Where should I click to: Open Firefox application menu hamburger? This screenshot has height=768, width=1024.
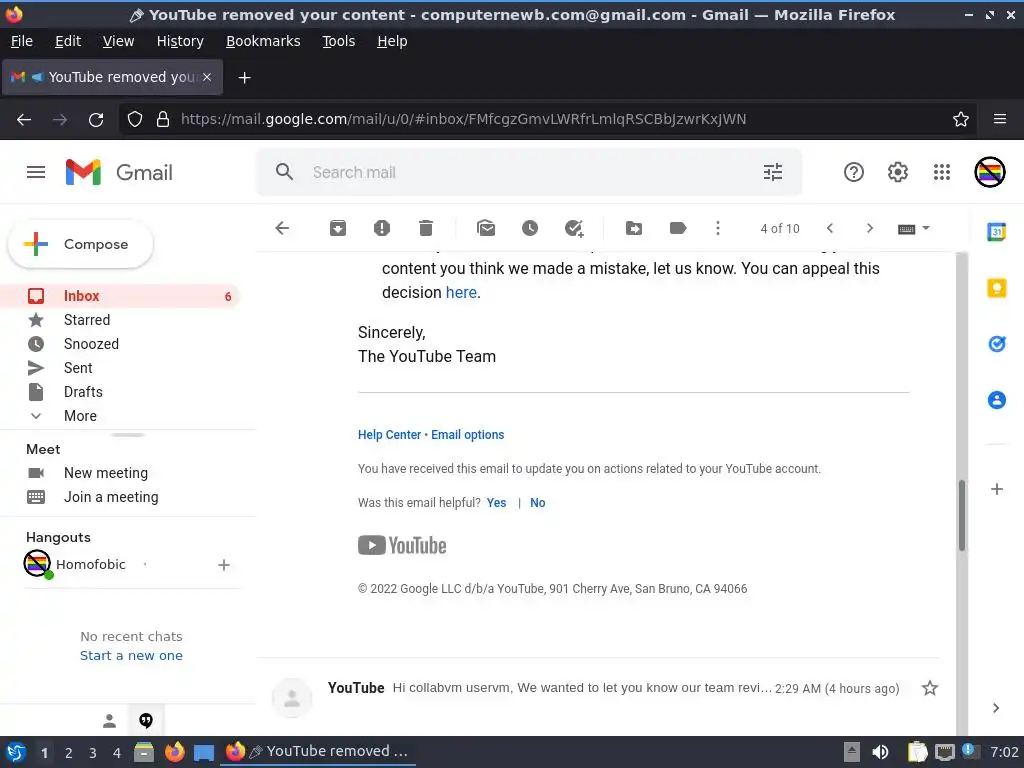(999, 119)
